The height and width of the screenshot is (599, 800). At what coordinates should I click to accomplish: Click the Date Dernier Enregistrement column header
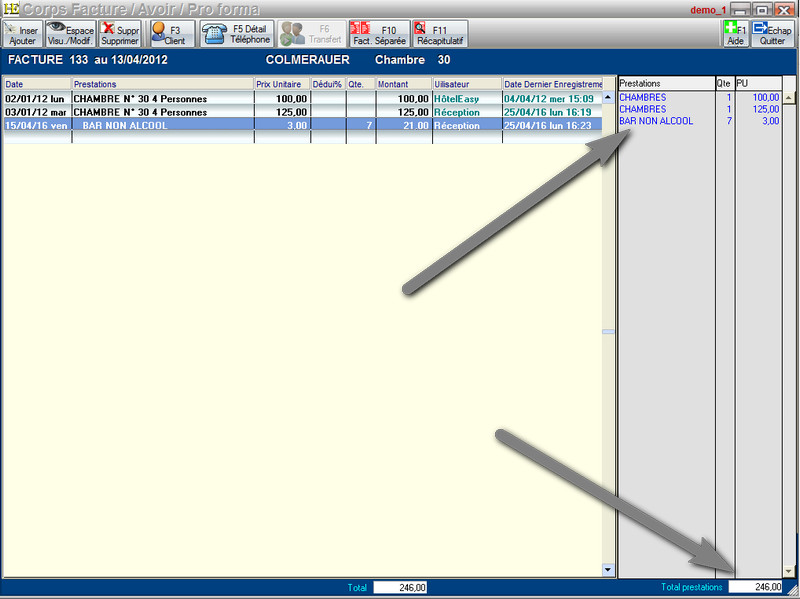553,84
